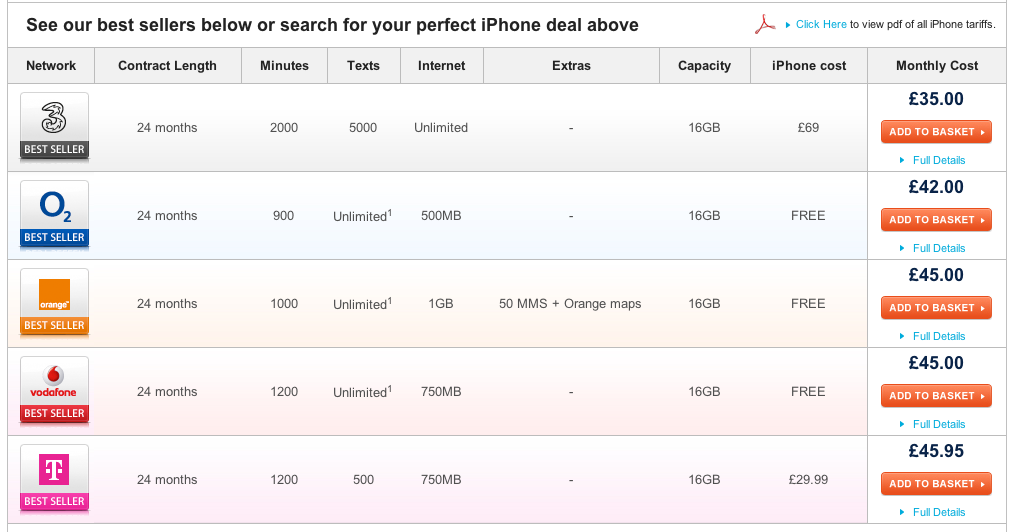1013x532 pixels.
Task: Open the PDF icon for iPhone tariffs
Action: point(765,24)
